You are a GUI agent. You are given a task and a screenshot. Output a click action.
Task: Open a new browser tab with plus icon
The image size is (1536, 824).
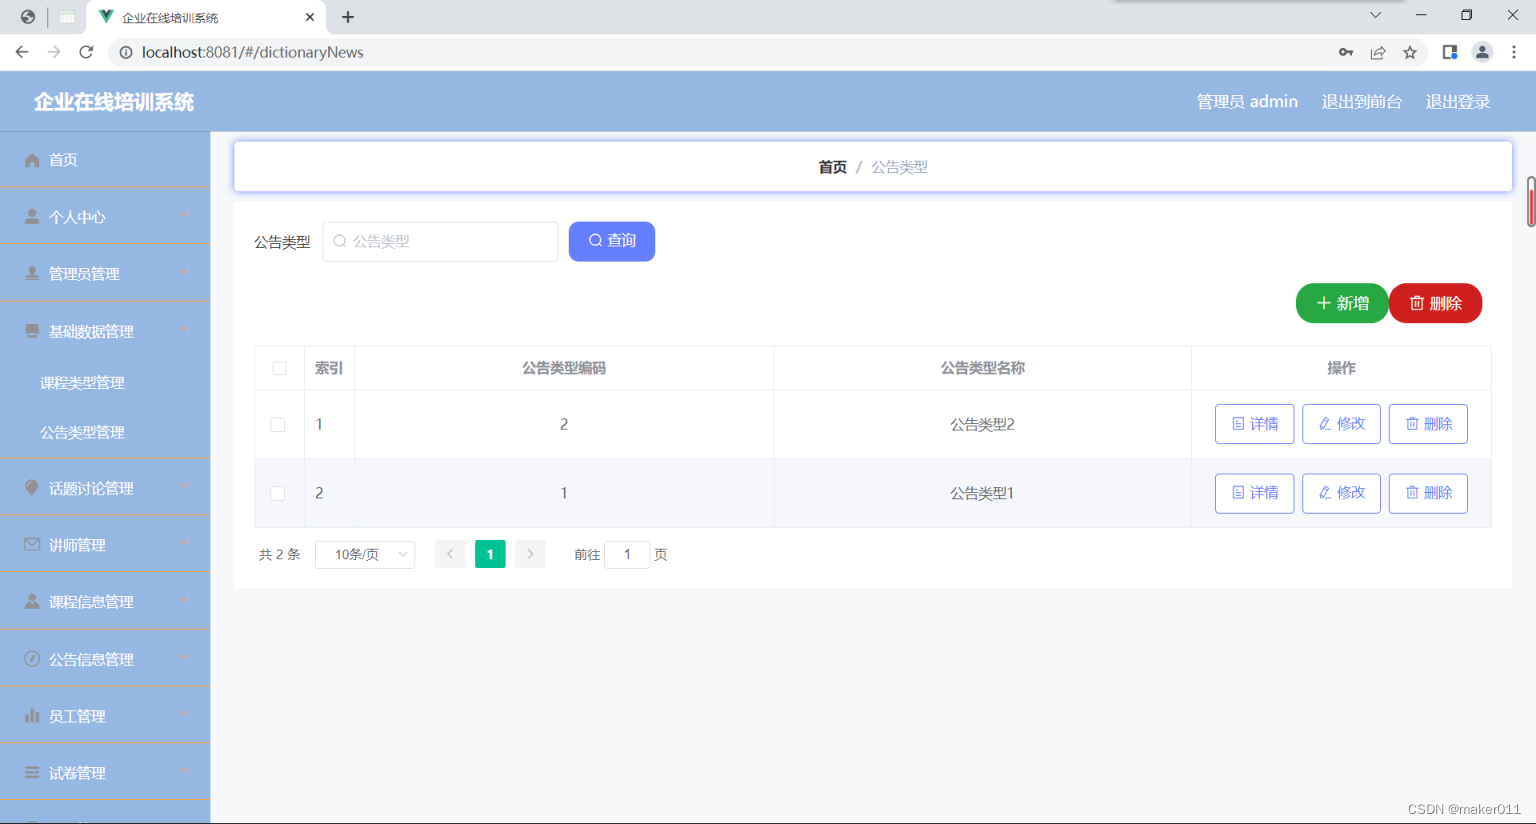[348, 17]
